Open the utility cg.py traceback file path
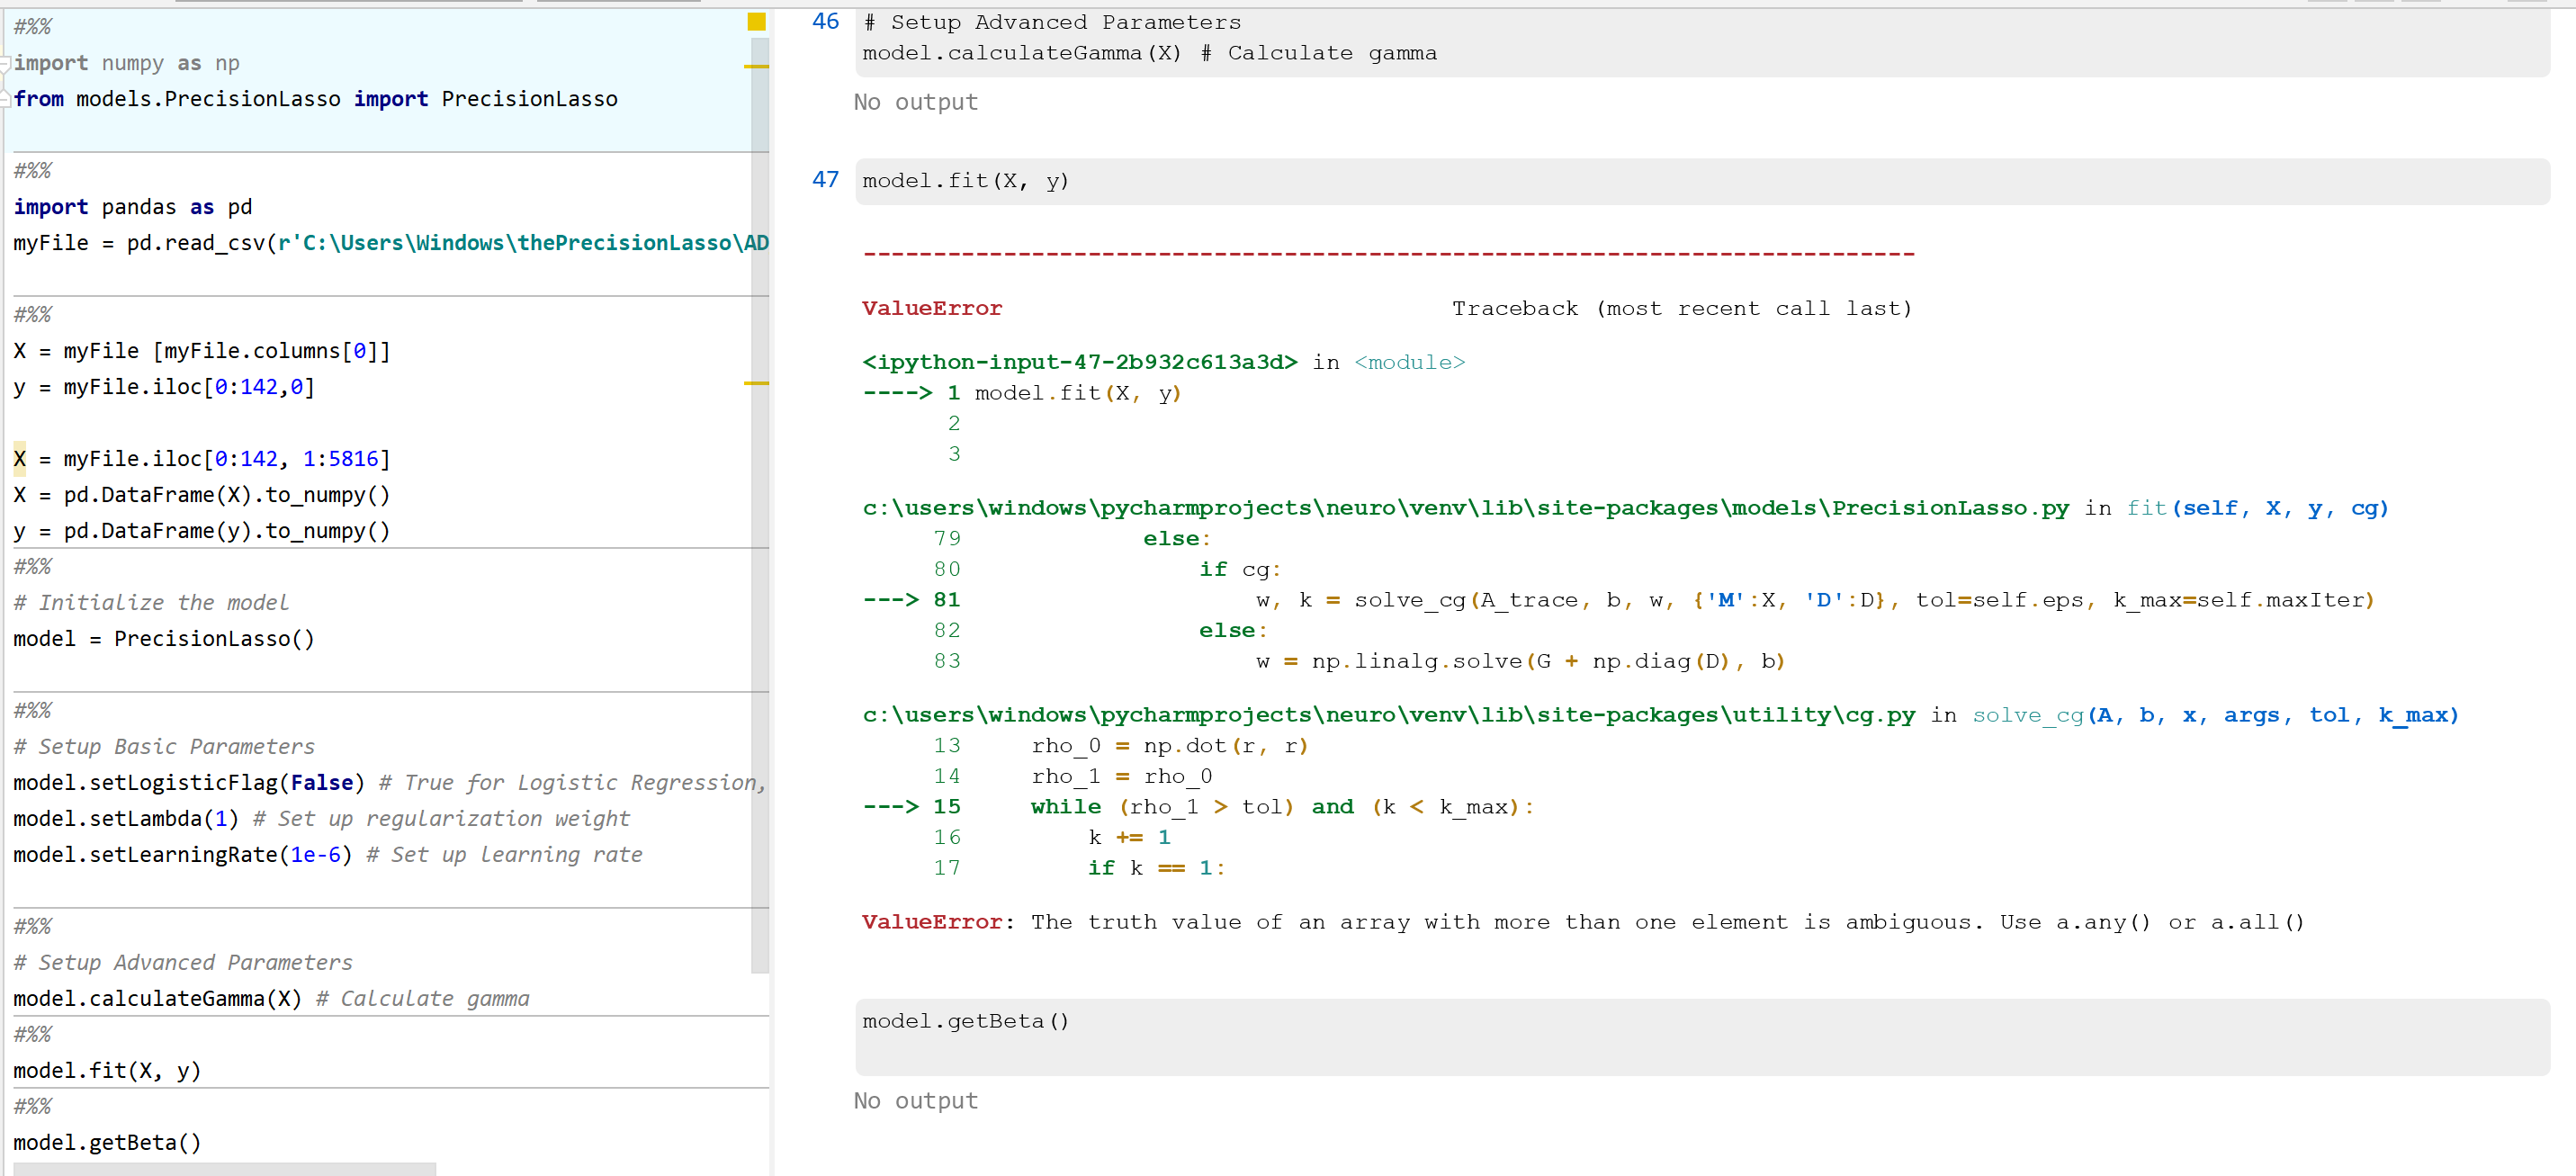 click(1388, 715)
